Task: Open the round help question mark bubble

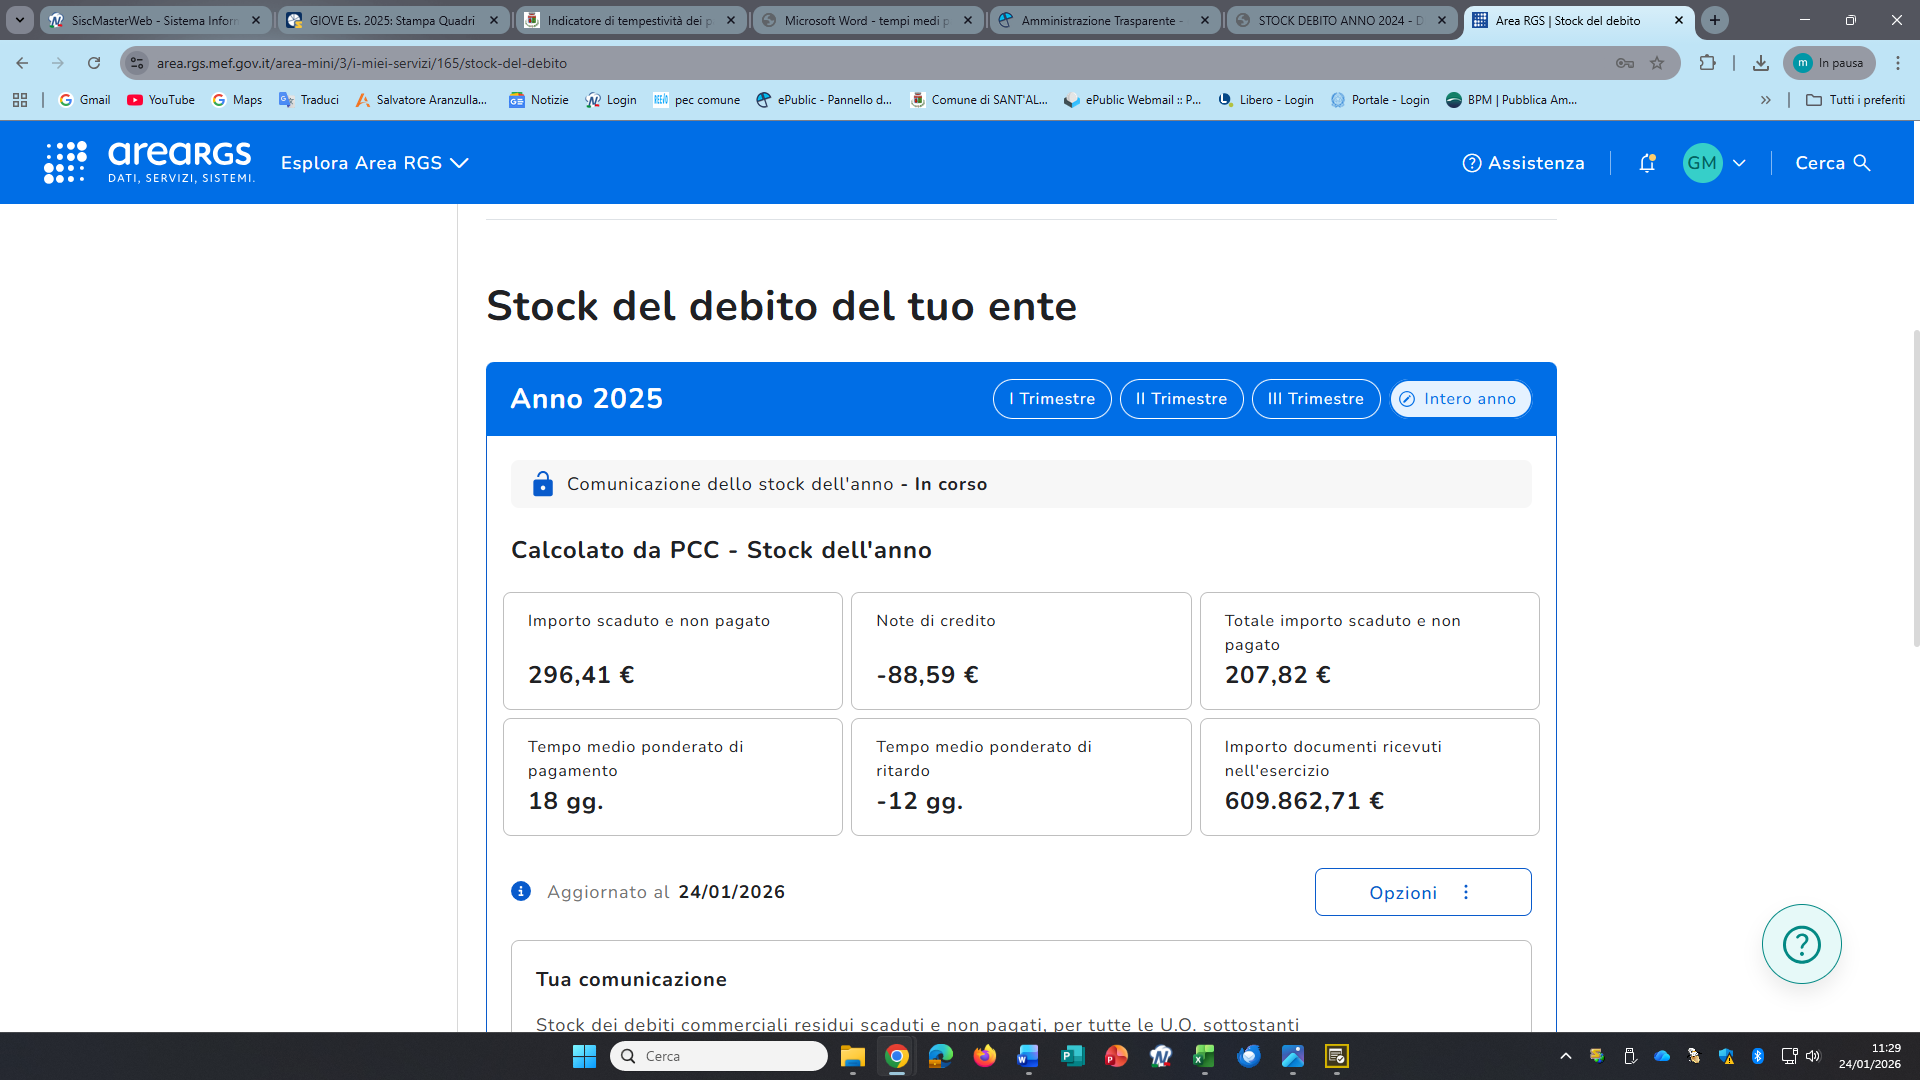Action: coord(1801,944)
